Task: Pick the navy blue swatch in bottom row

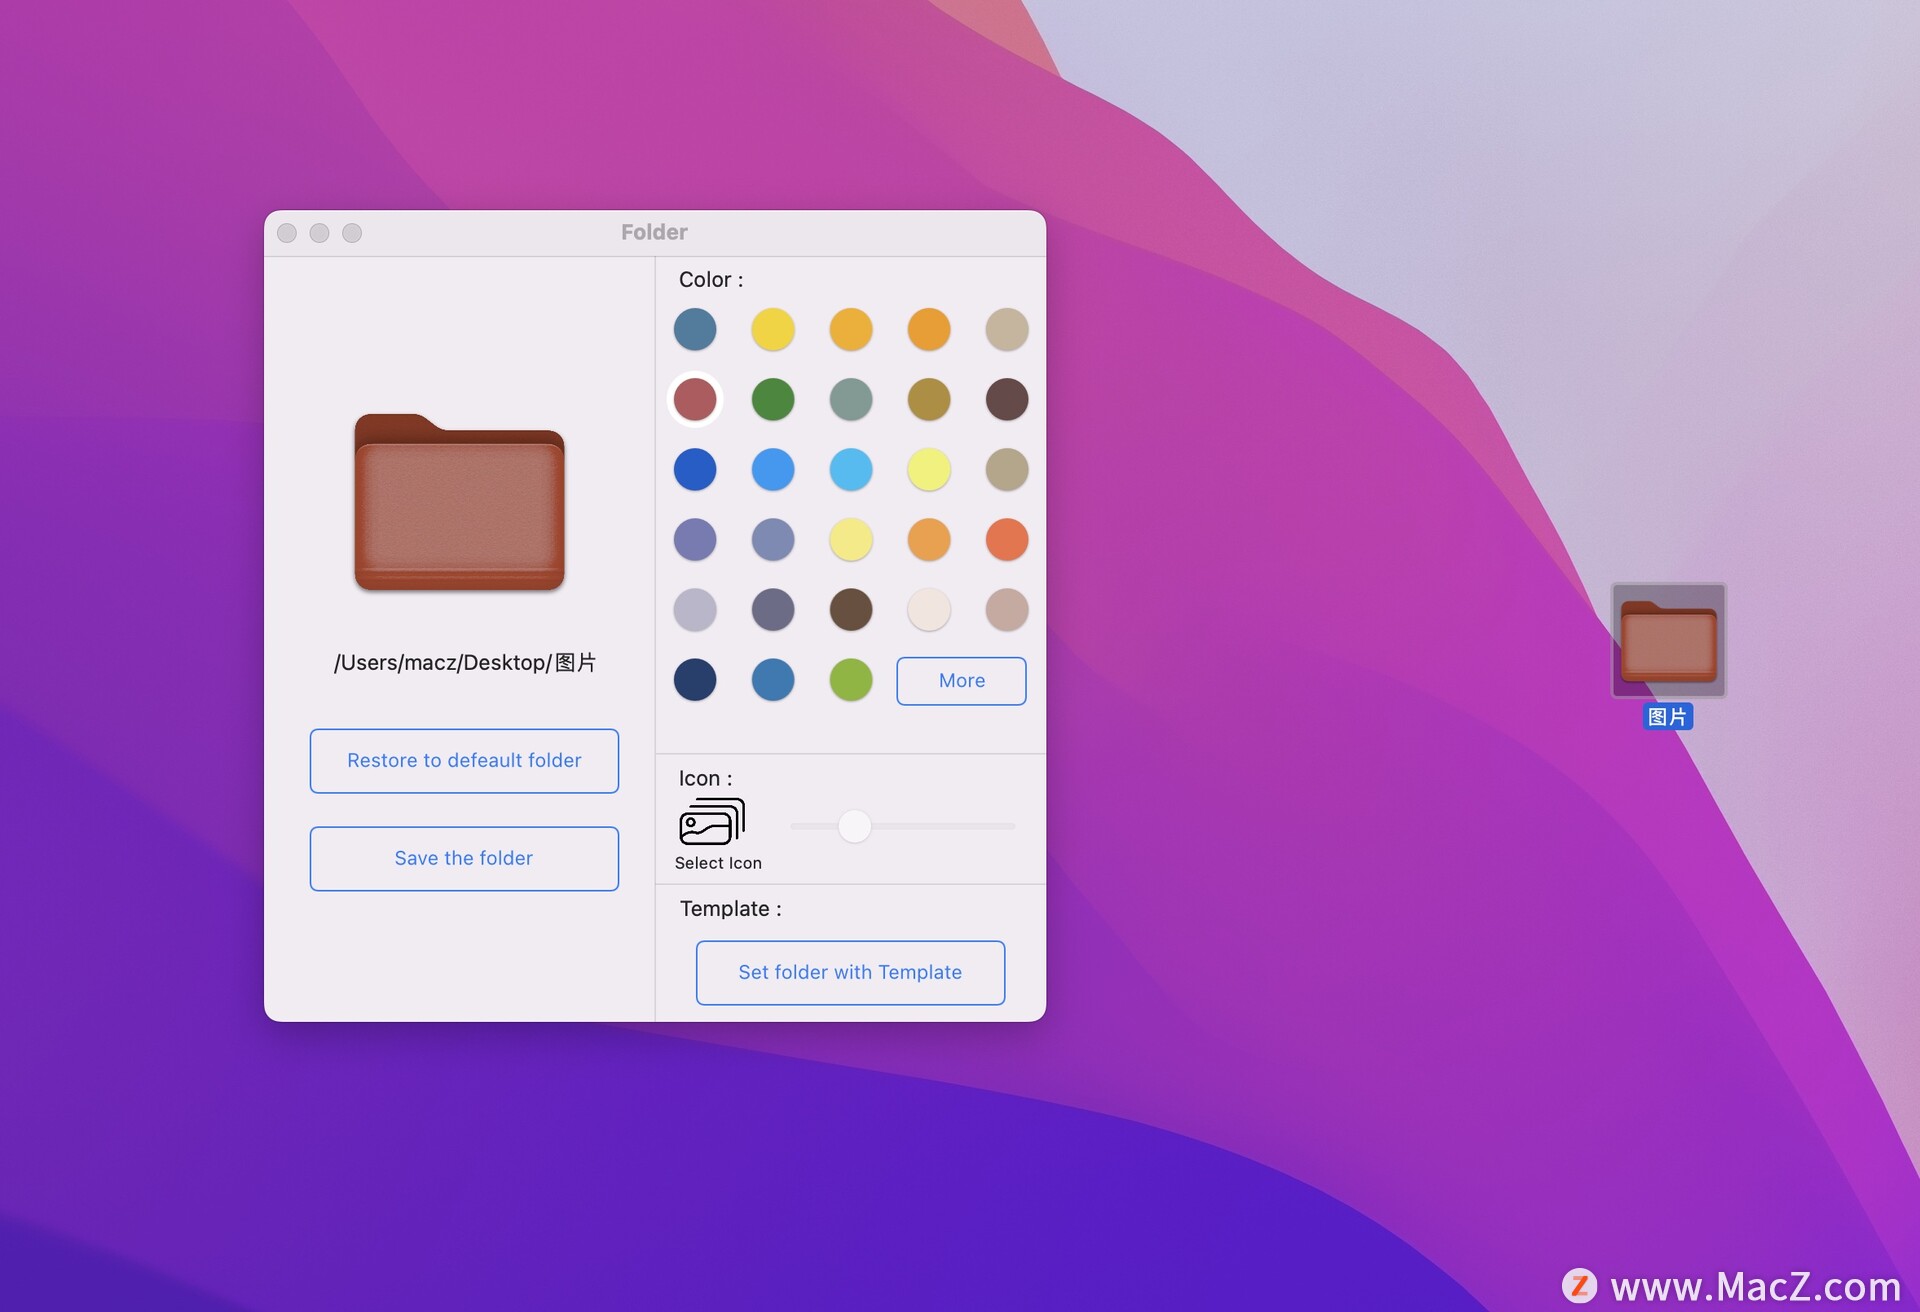Action: click(695, 679)
